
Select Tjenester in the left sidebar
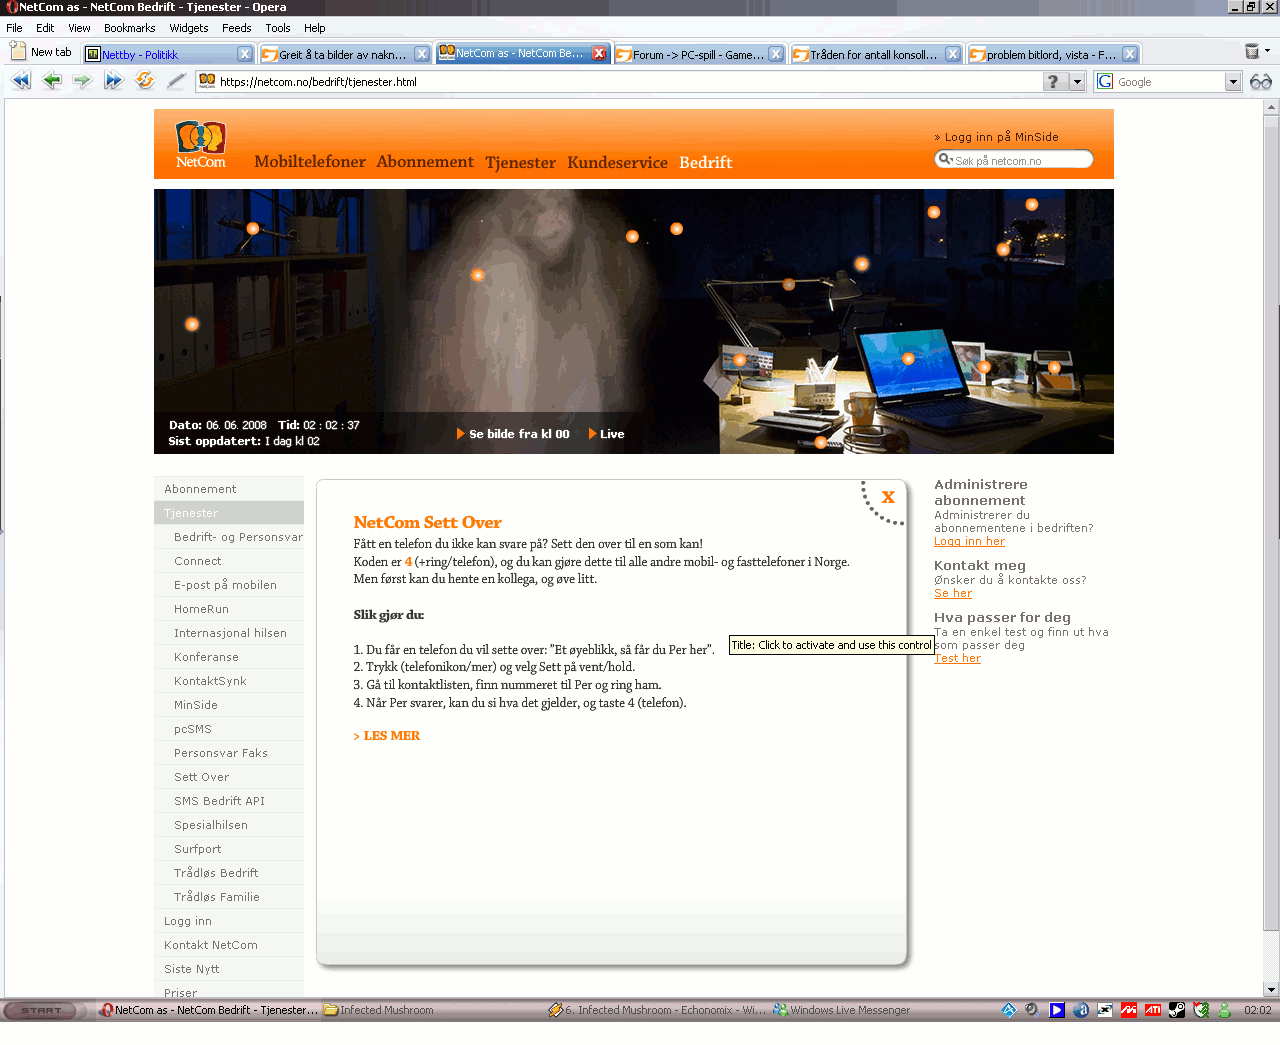[229, 513]
